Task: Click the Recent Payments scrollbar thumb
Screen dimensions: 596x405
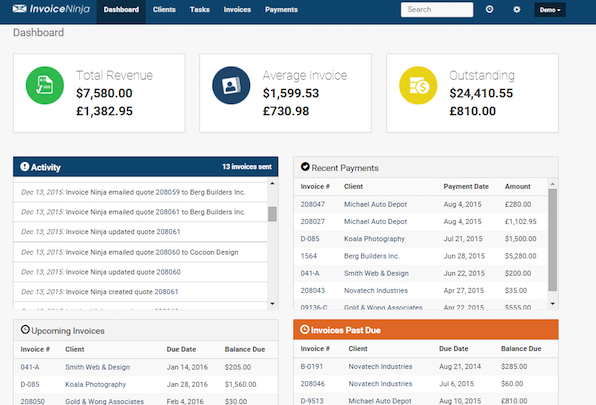Action: [x=553, y=240]
